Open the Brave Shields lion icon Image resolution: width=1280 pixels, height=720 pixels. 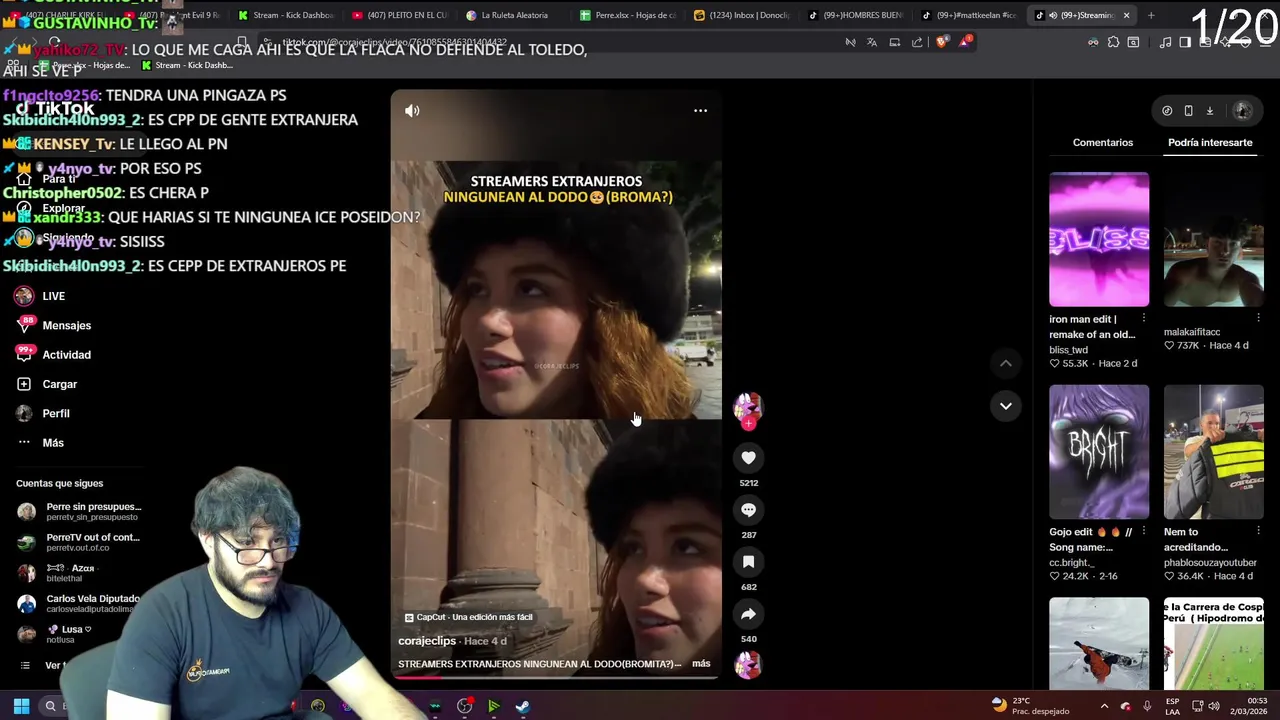pos(942,42)
